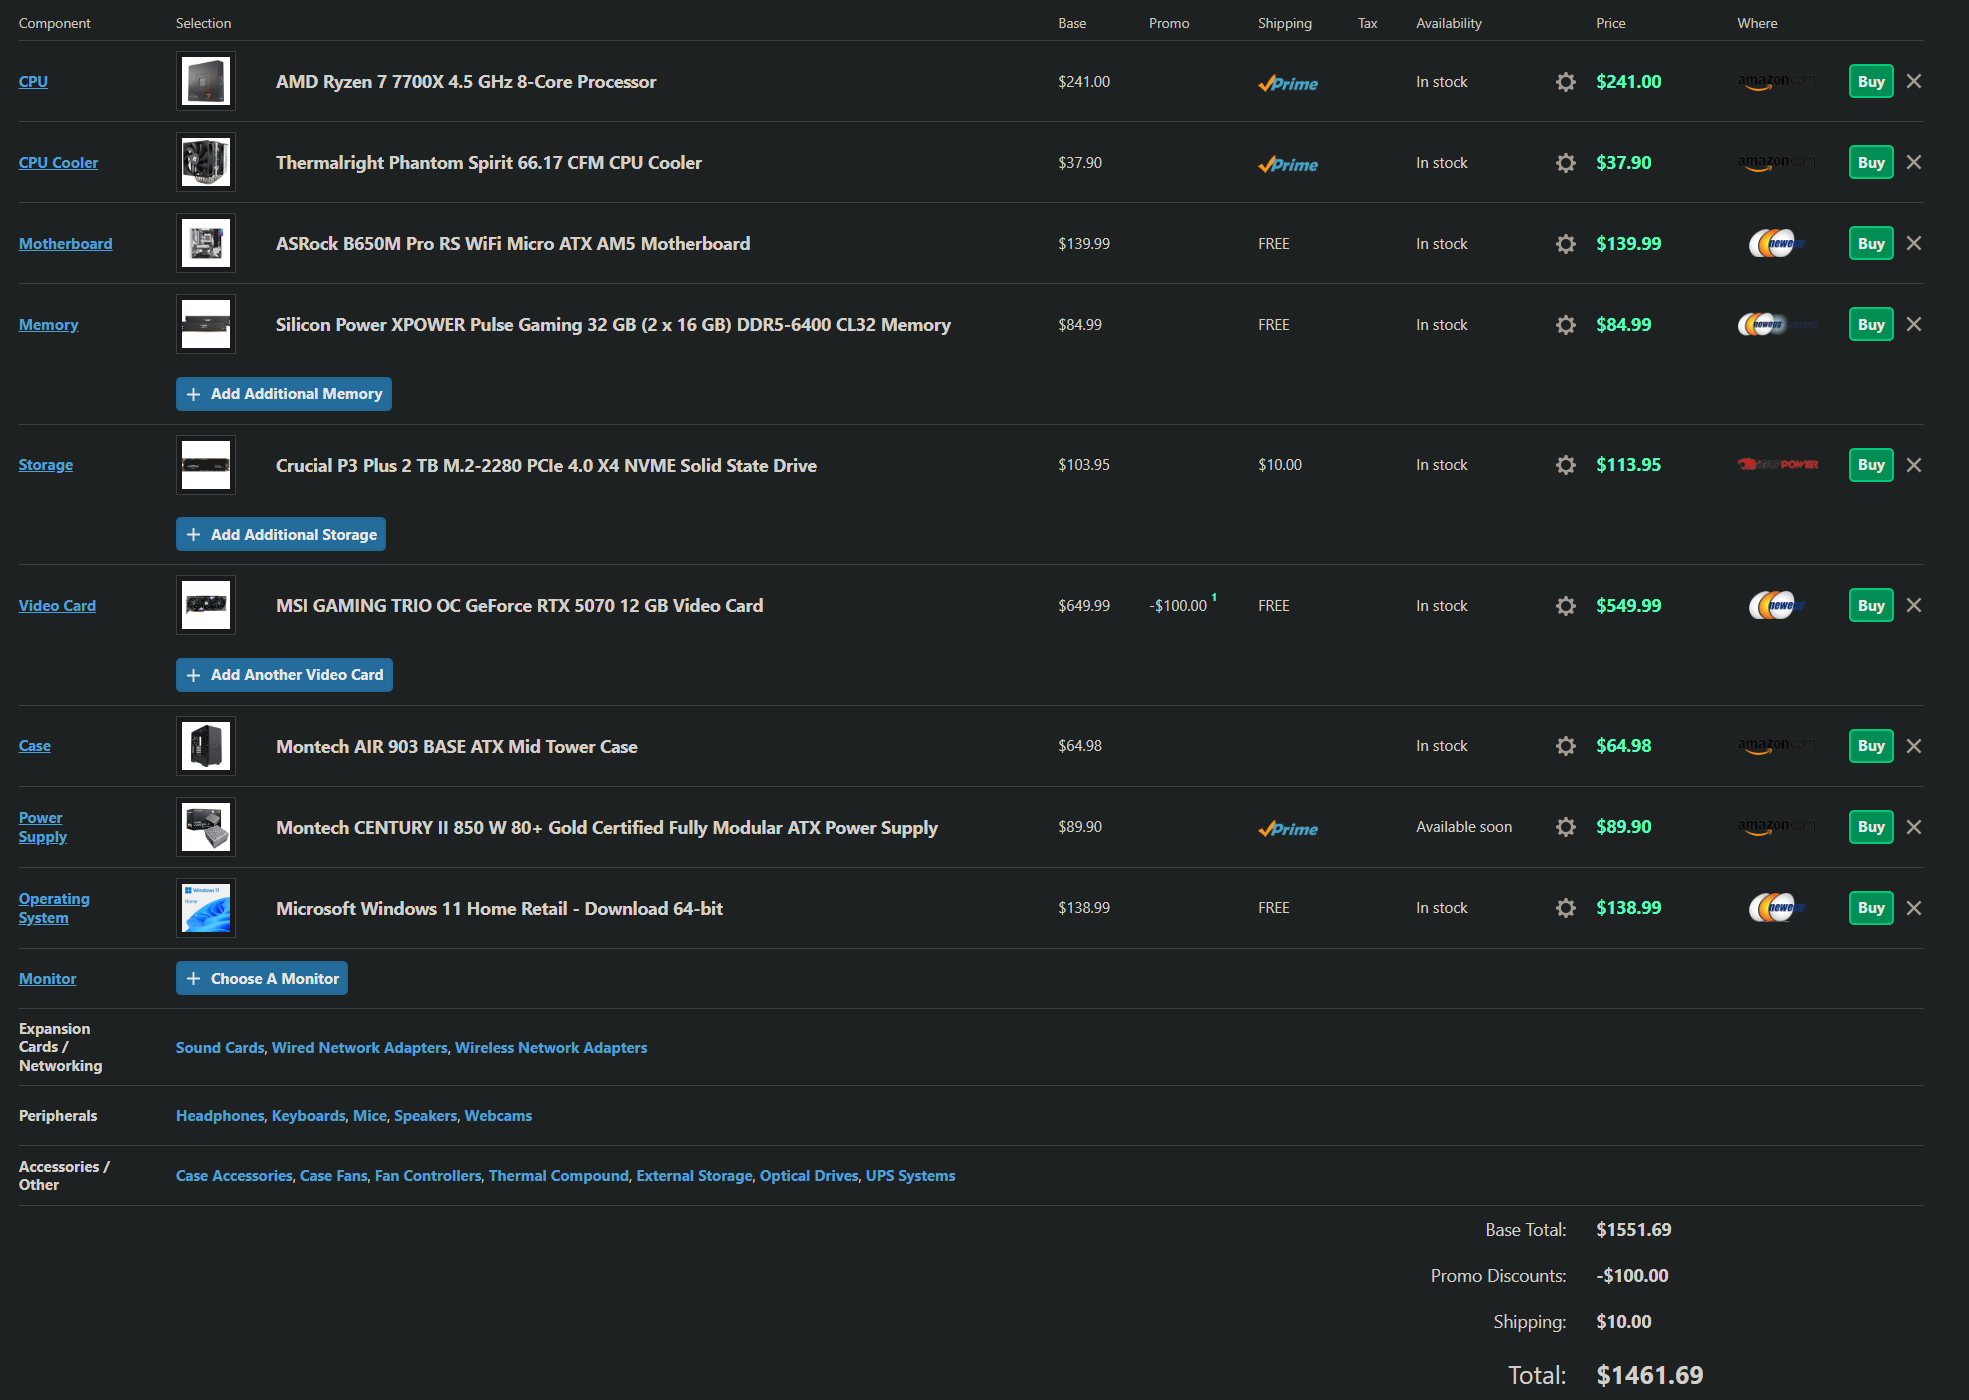Browse Keyboards peripherals

pyautogui.click(x=309, y=1116)
